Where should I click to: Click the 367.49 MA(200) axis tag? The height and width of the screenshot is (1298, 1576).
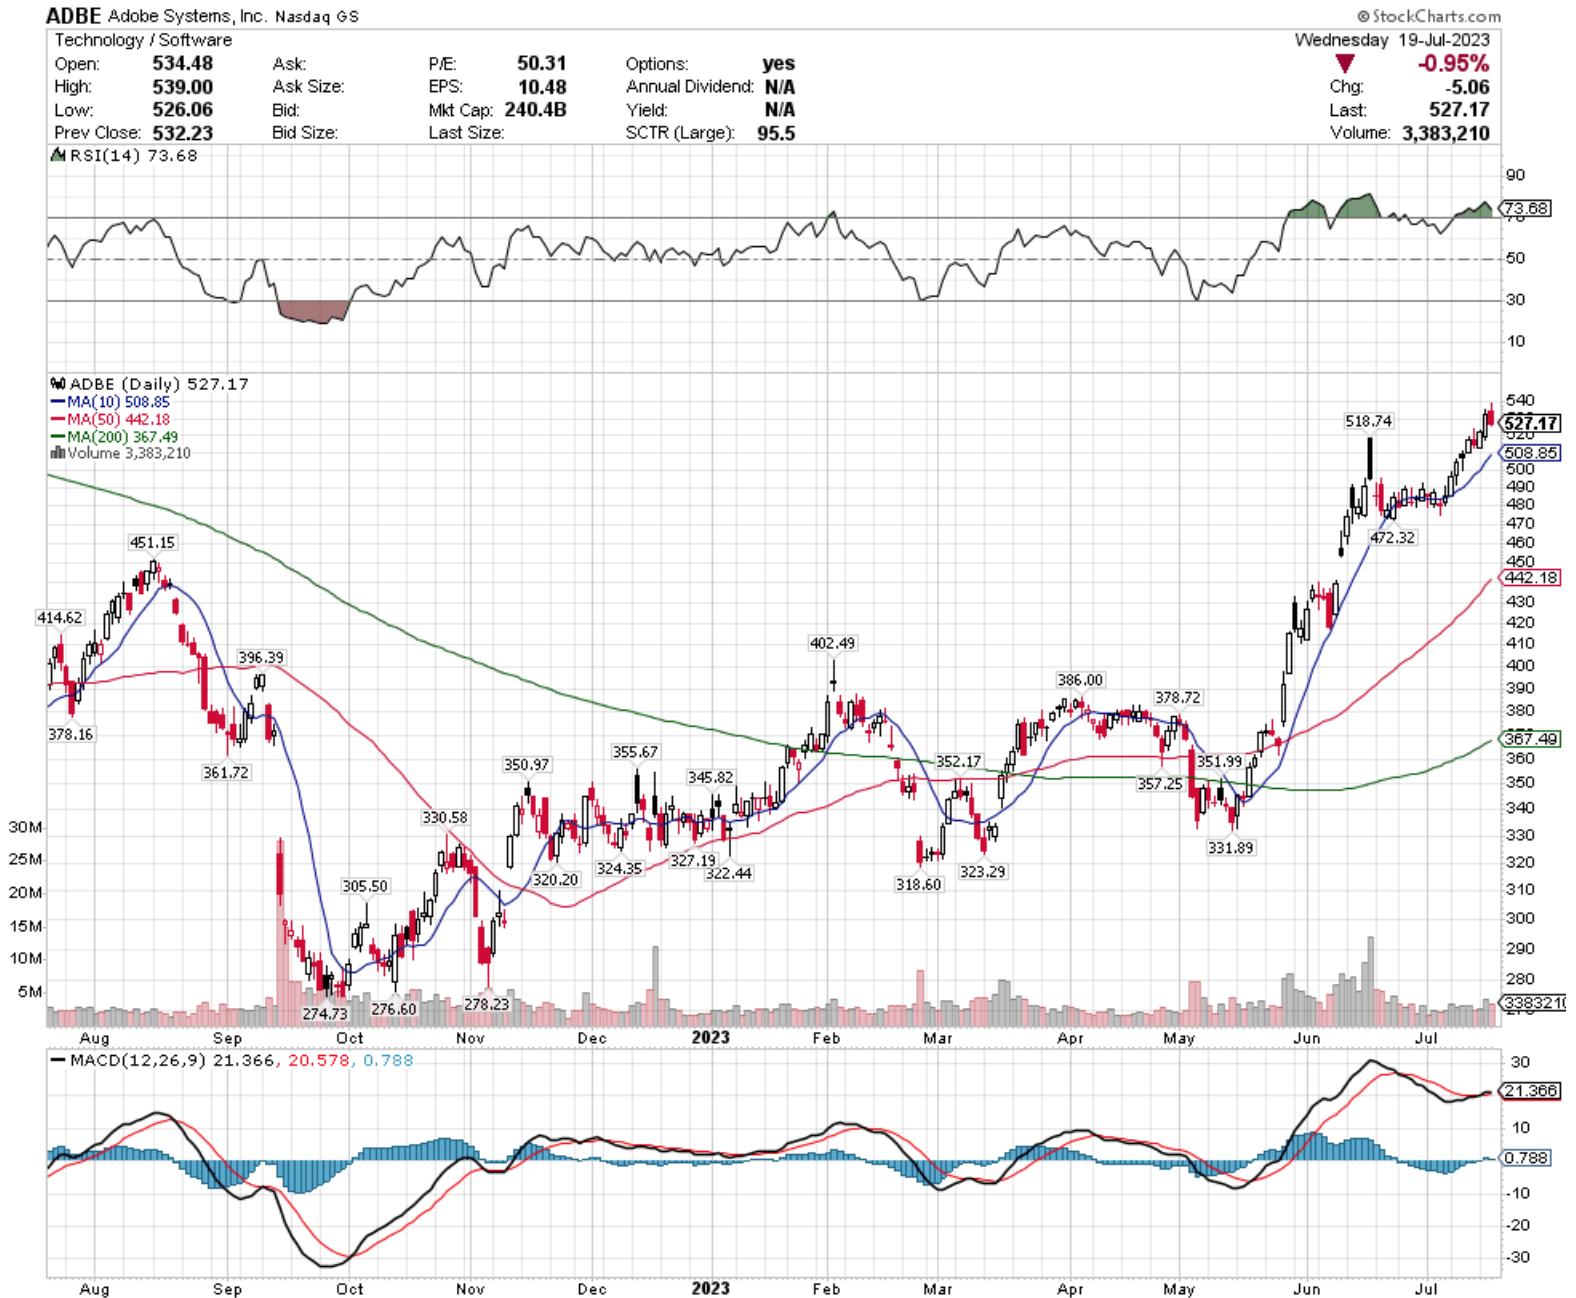point(1531,738)
